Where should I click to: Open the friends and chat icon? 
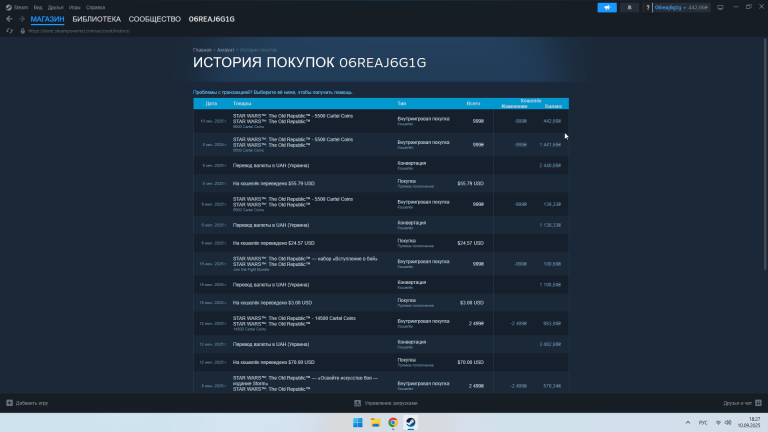(758, 403)
